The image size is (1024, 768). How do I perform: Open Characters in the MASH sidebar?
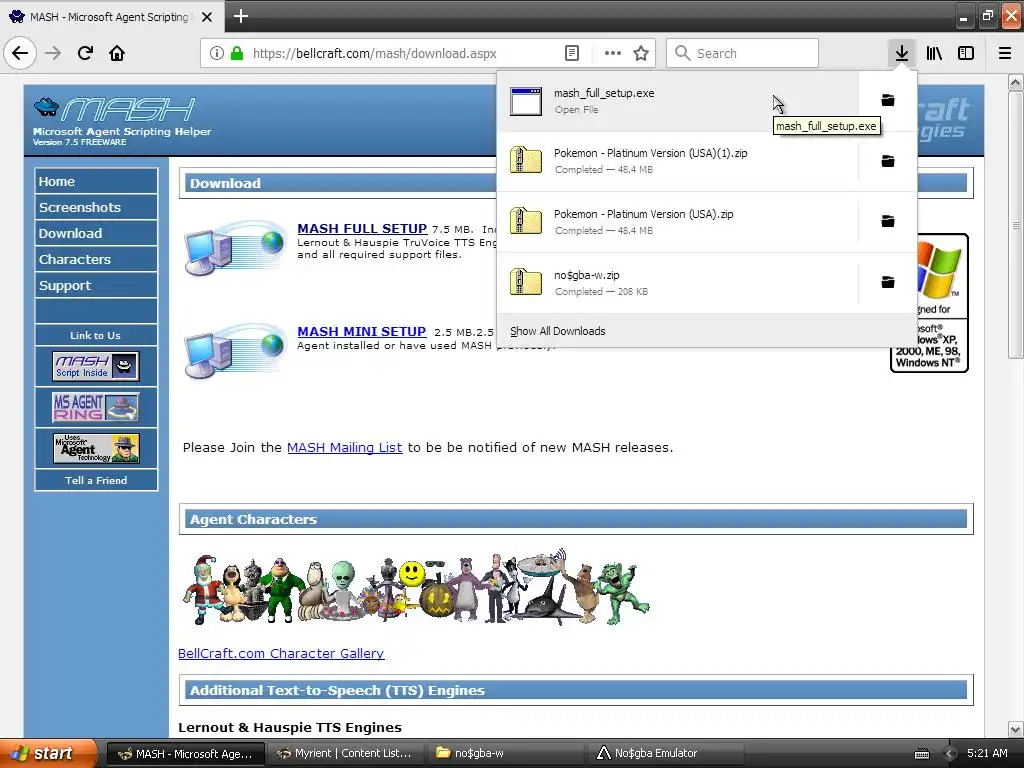(x=96, y=259)
